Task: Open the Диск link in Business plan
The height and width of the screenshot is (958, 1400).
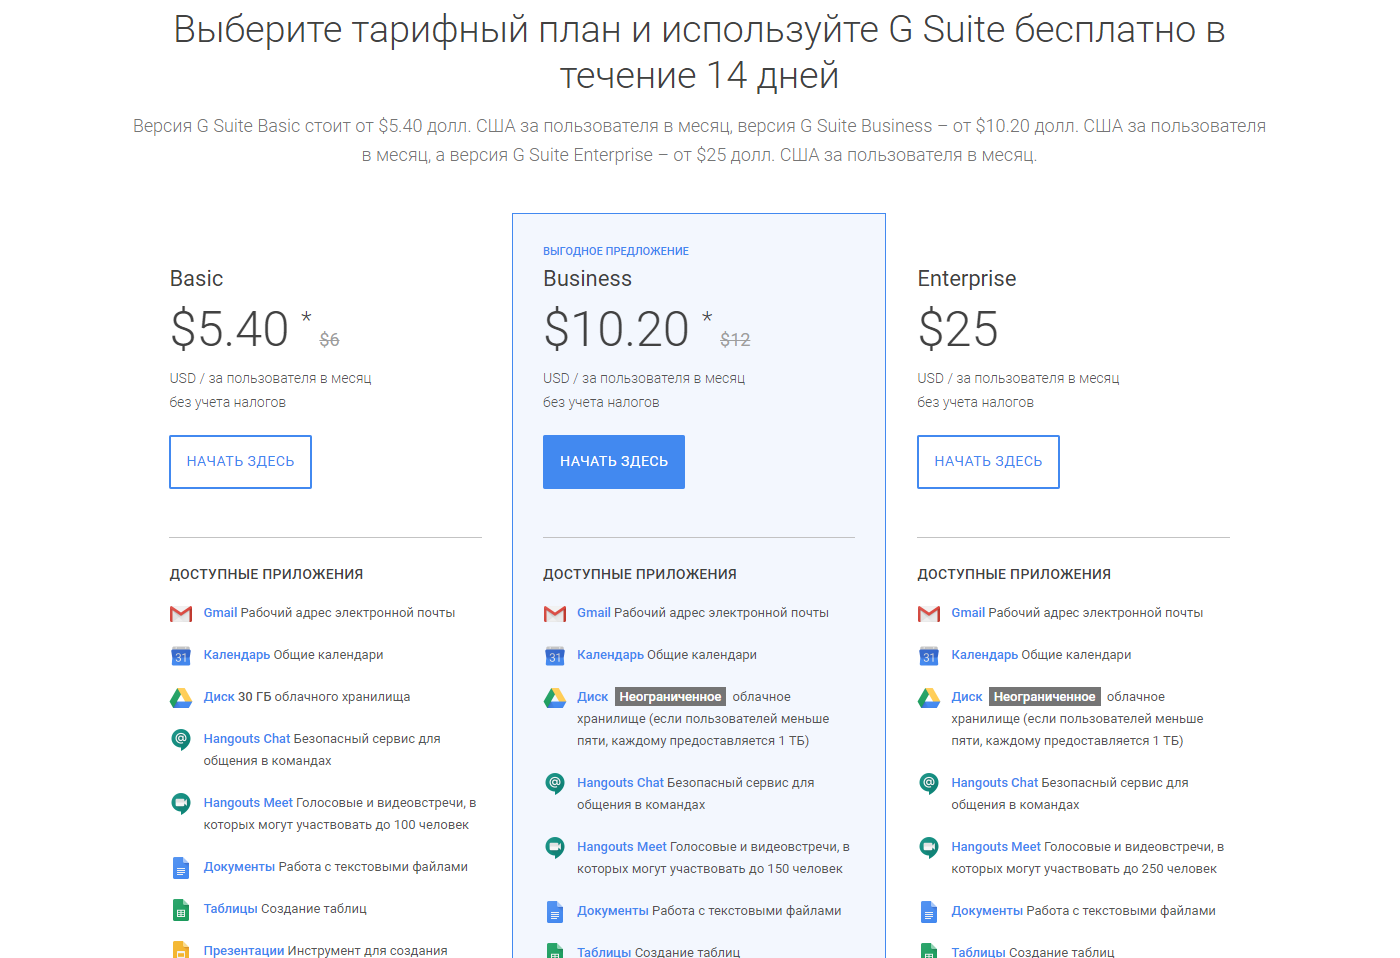Action: coord(592,697)
